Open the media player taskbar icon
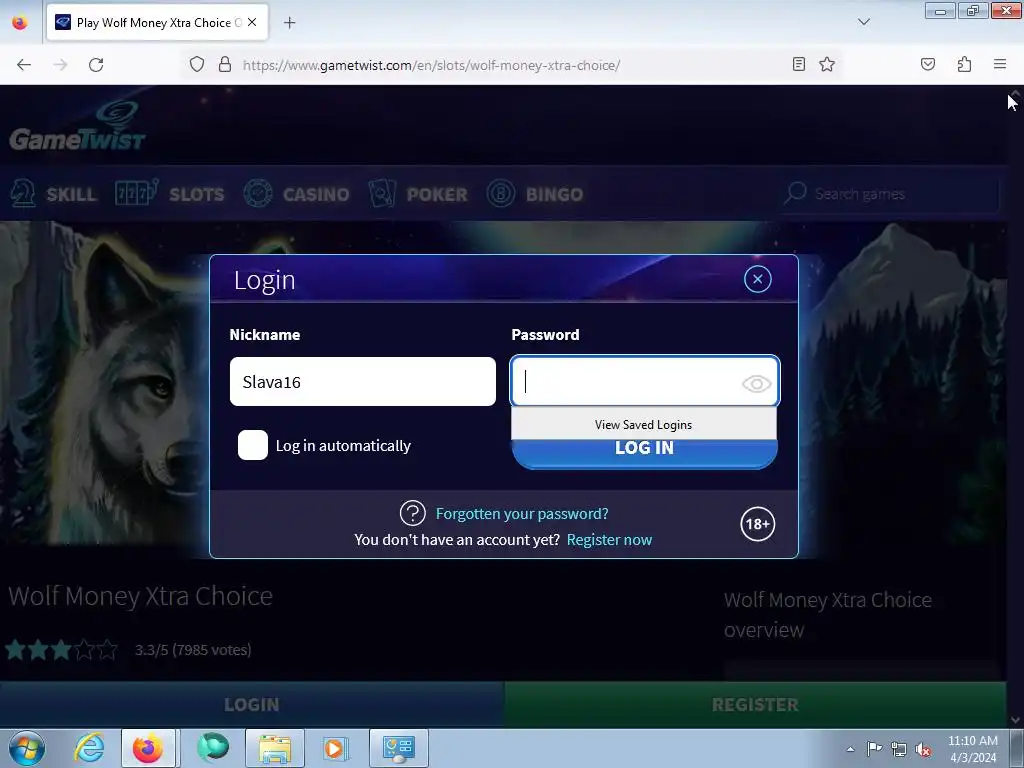The image size is (1024, 768). point(335,748)
